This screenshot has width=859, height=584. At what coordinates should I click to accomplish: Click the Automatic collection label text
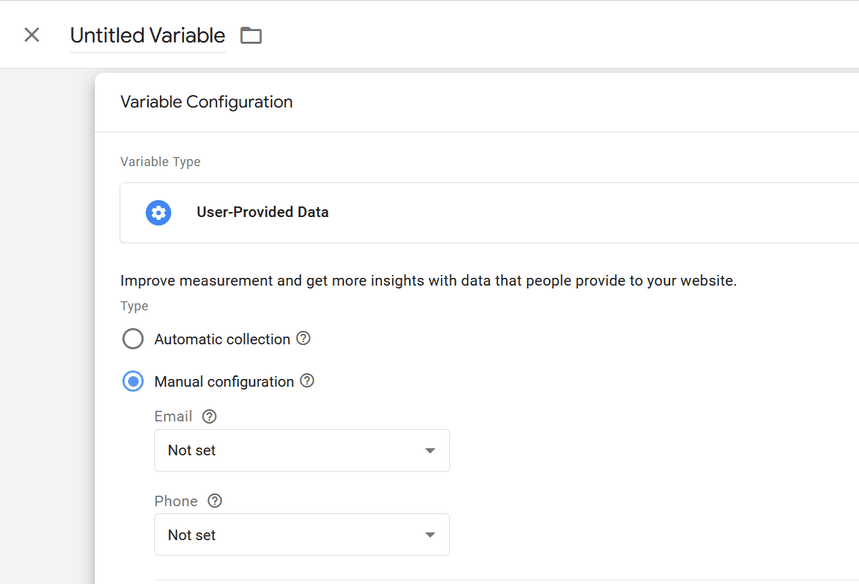pyautogui.click(x=222, y=339)
